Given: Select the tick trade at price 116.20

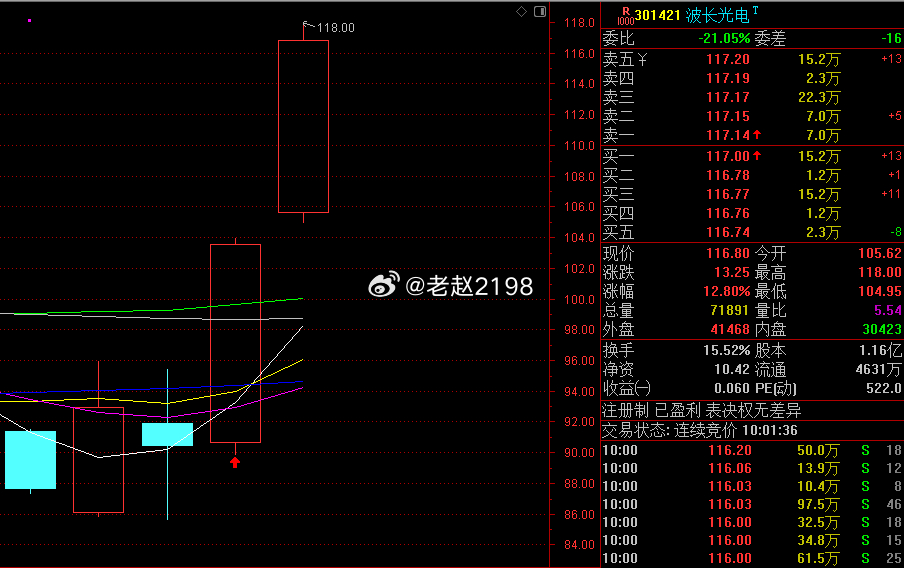Looking at the screenshot, I should [752, 450].
